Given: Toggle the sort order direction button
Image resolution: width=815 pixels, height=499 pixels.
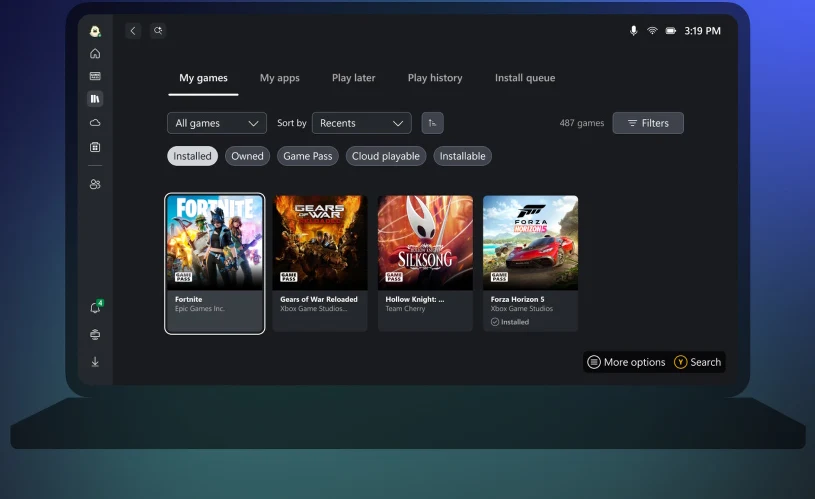Looking at the screenshot, I should point(432,123).
